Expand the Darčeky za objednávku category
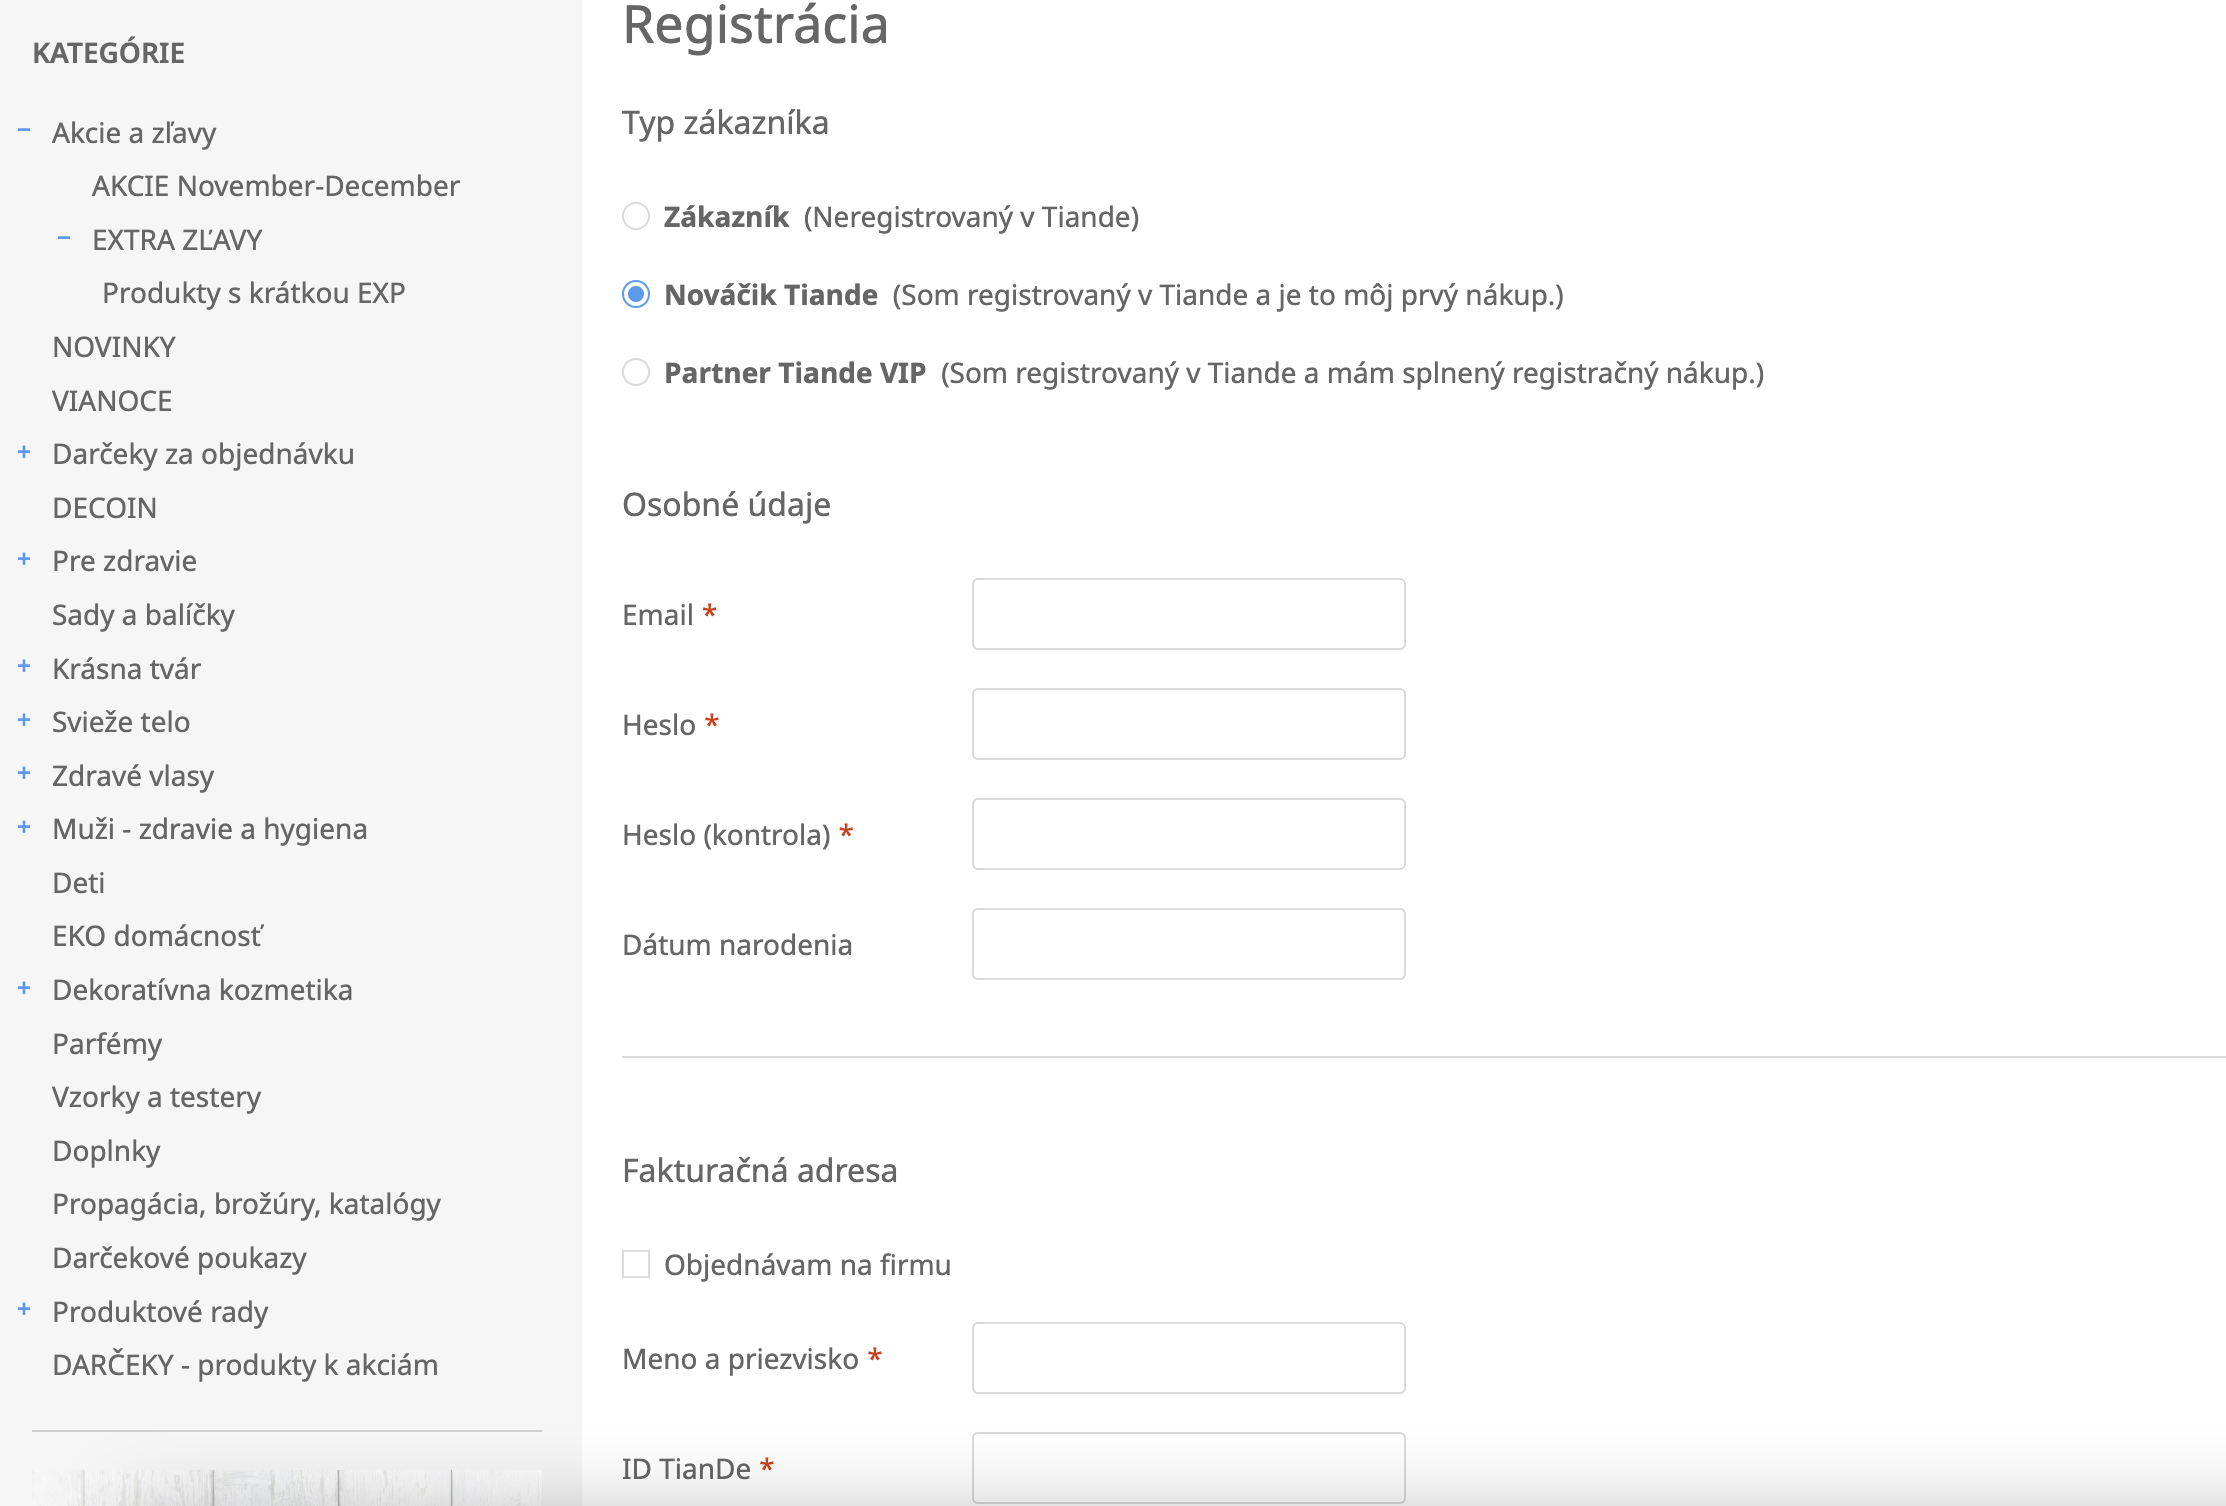2226x1506 pixels. click(24, 452)
